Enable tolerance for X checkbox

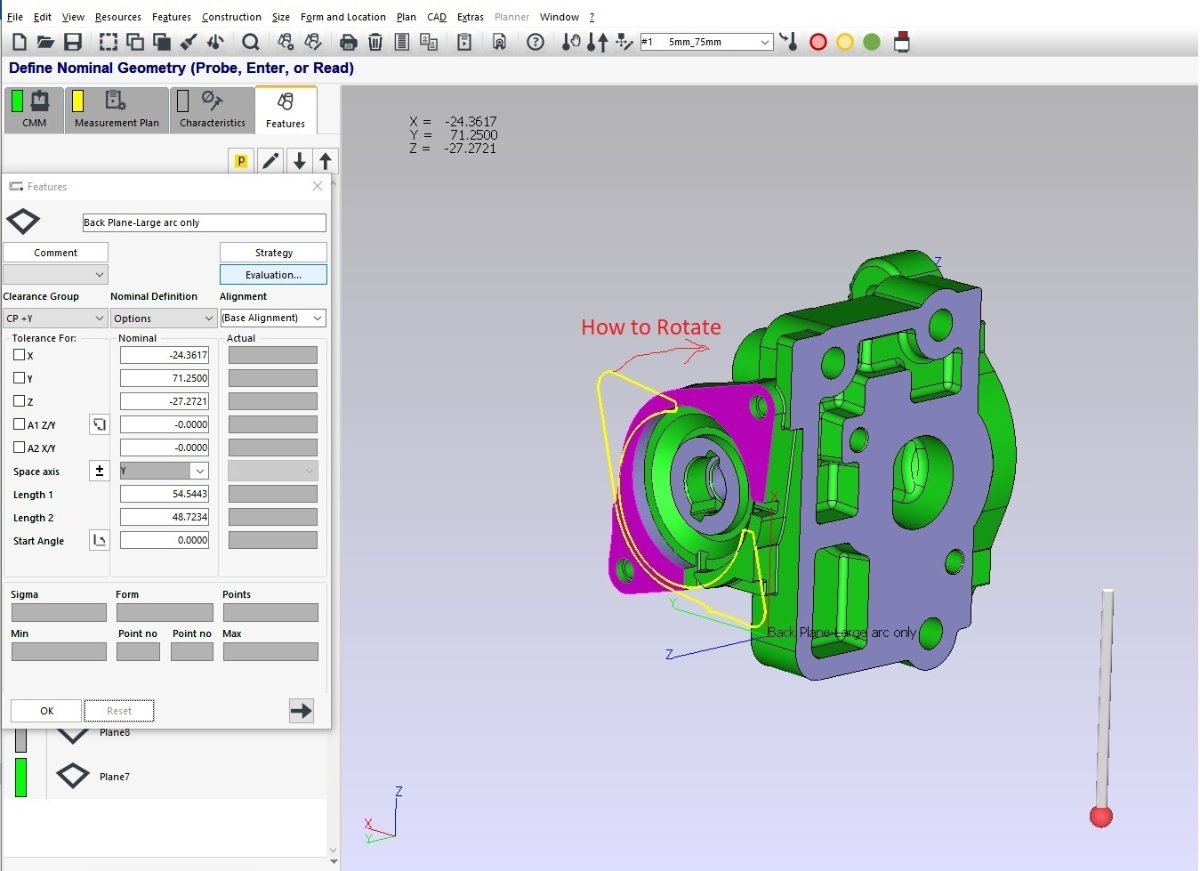pyautogui.click(x=19, y=355)
